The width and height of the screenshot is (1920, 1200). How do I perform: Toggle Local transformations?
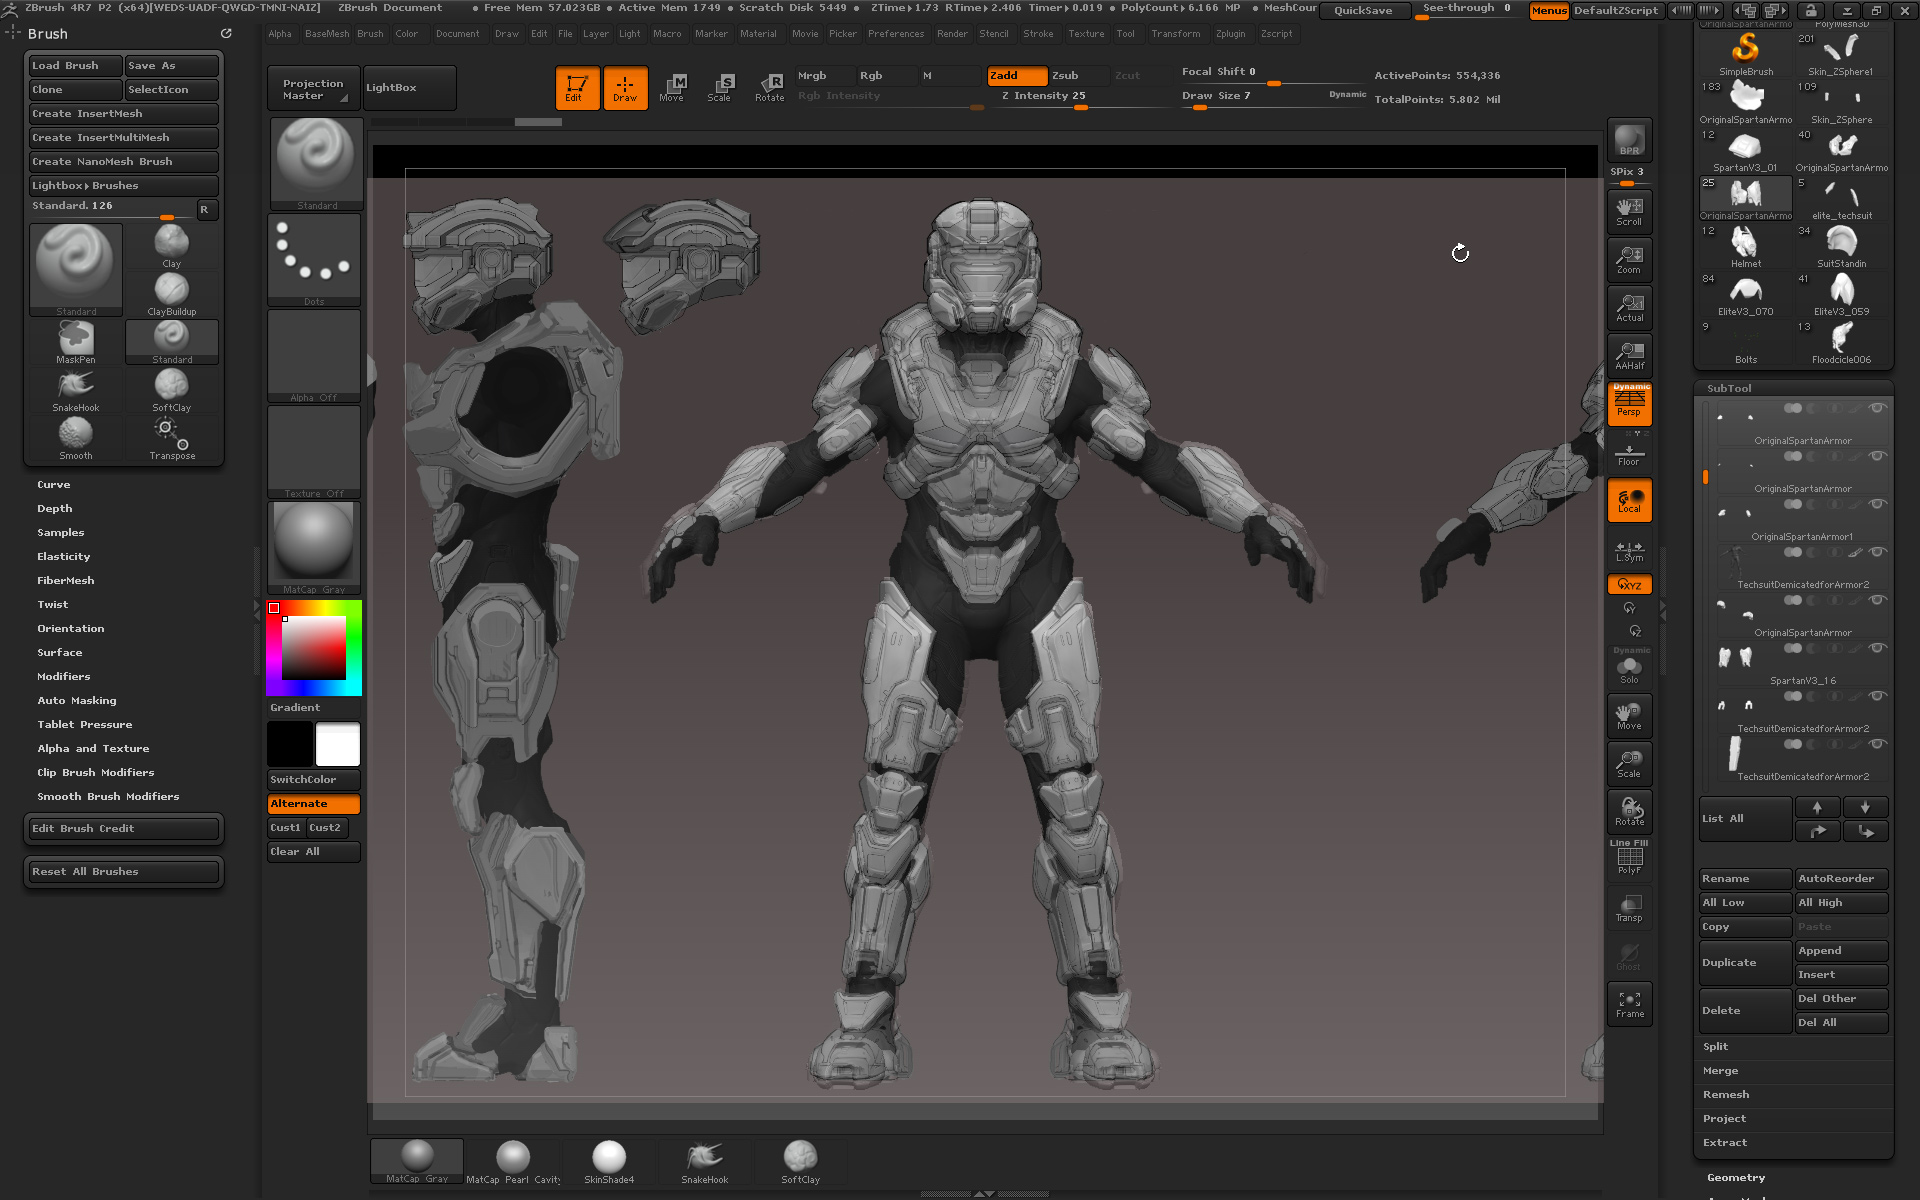[x=1629, y=500]
